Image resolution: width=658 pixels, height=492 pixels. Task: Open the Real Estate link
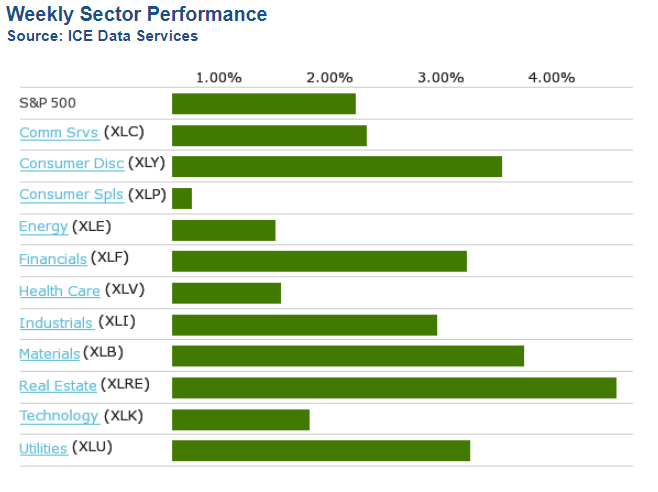pyautogui.click(x=58, y=385)
